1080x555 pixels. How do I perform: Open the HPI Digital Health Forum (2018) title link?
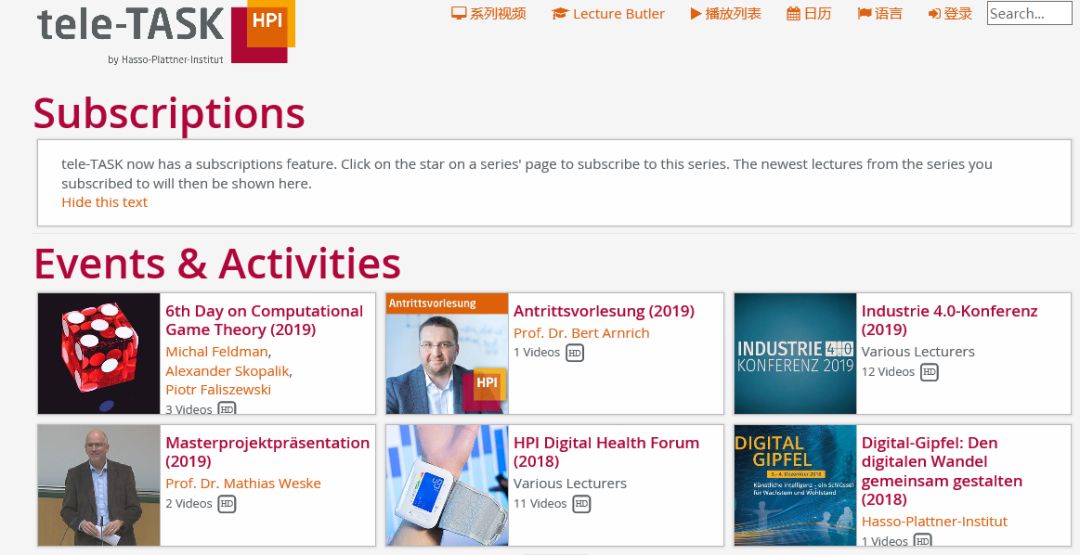(x=606, y=452)
